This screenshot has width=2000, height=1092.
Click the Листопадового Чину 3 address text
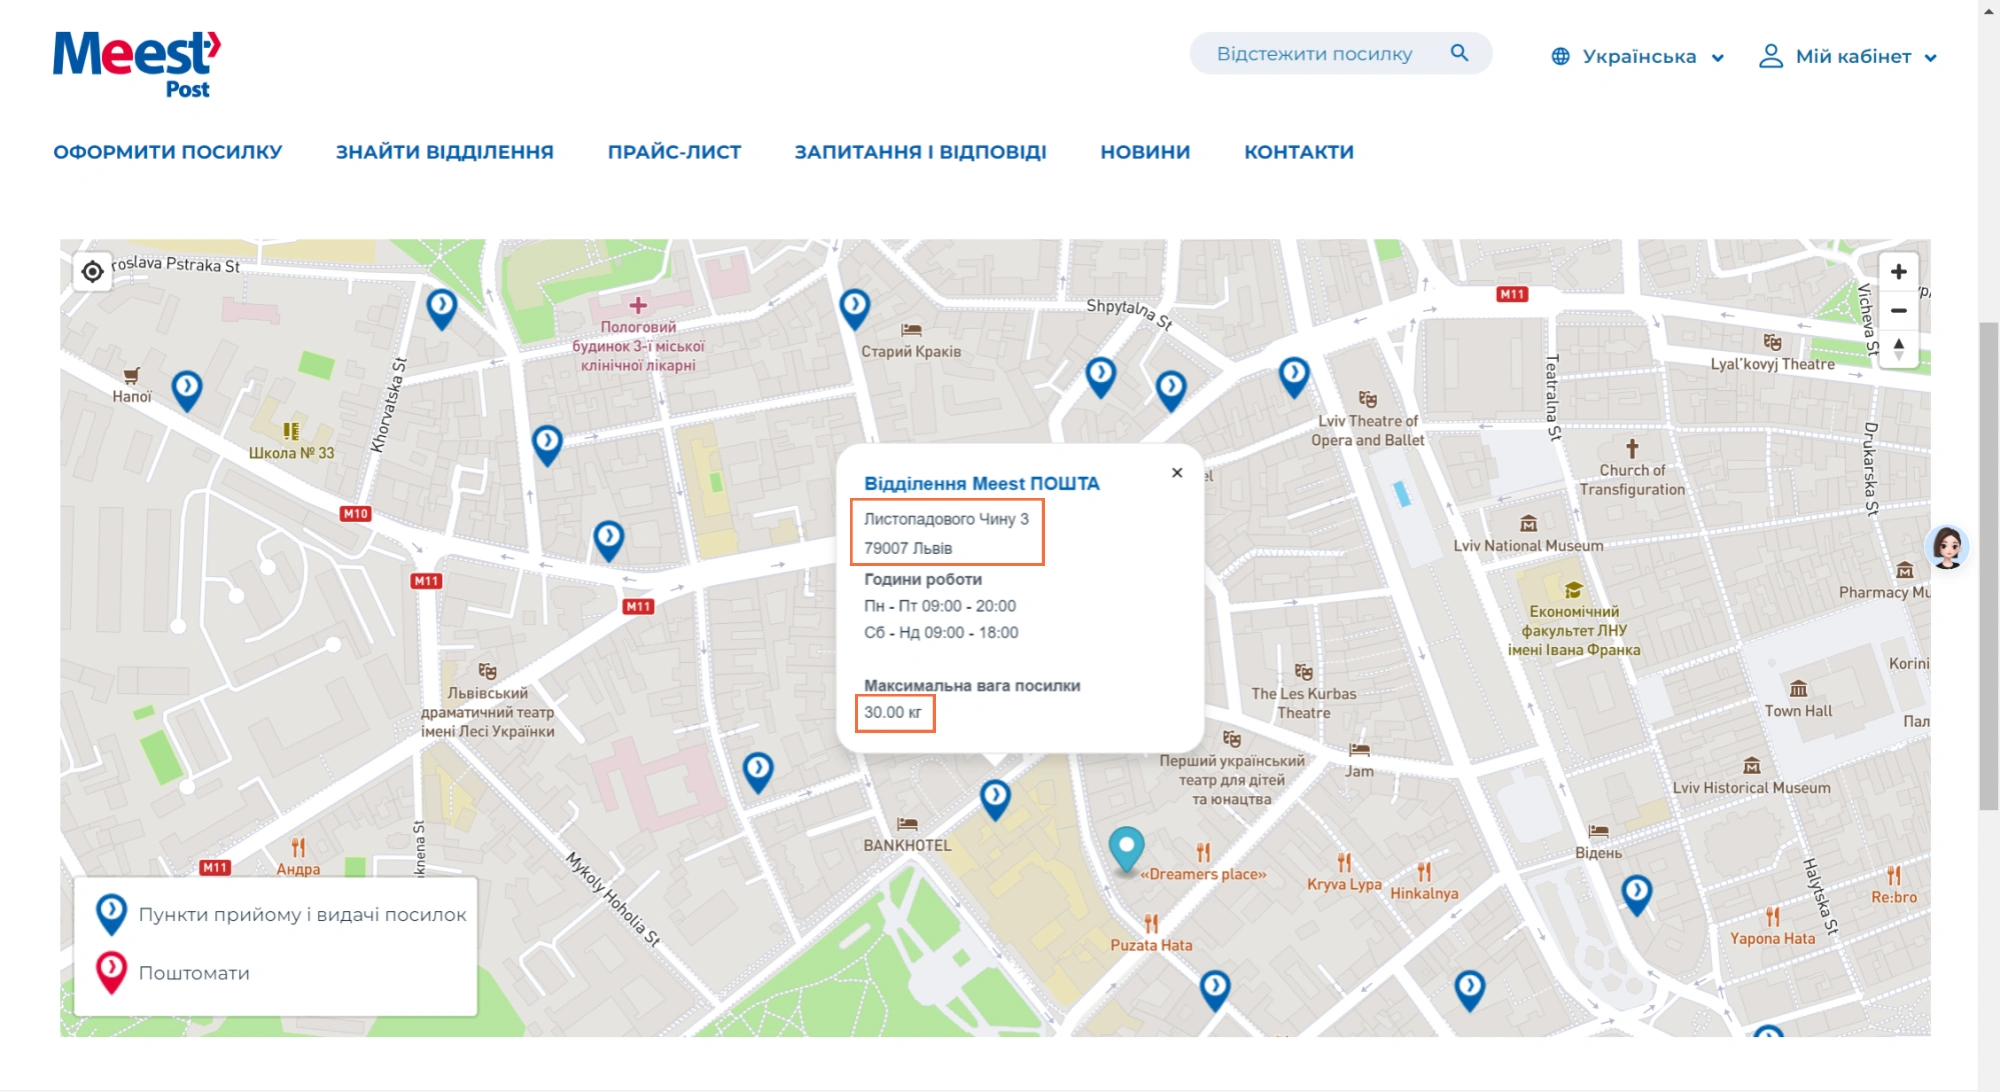[946, 519]
